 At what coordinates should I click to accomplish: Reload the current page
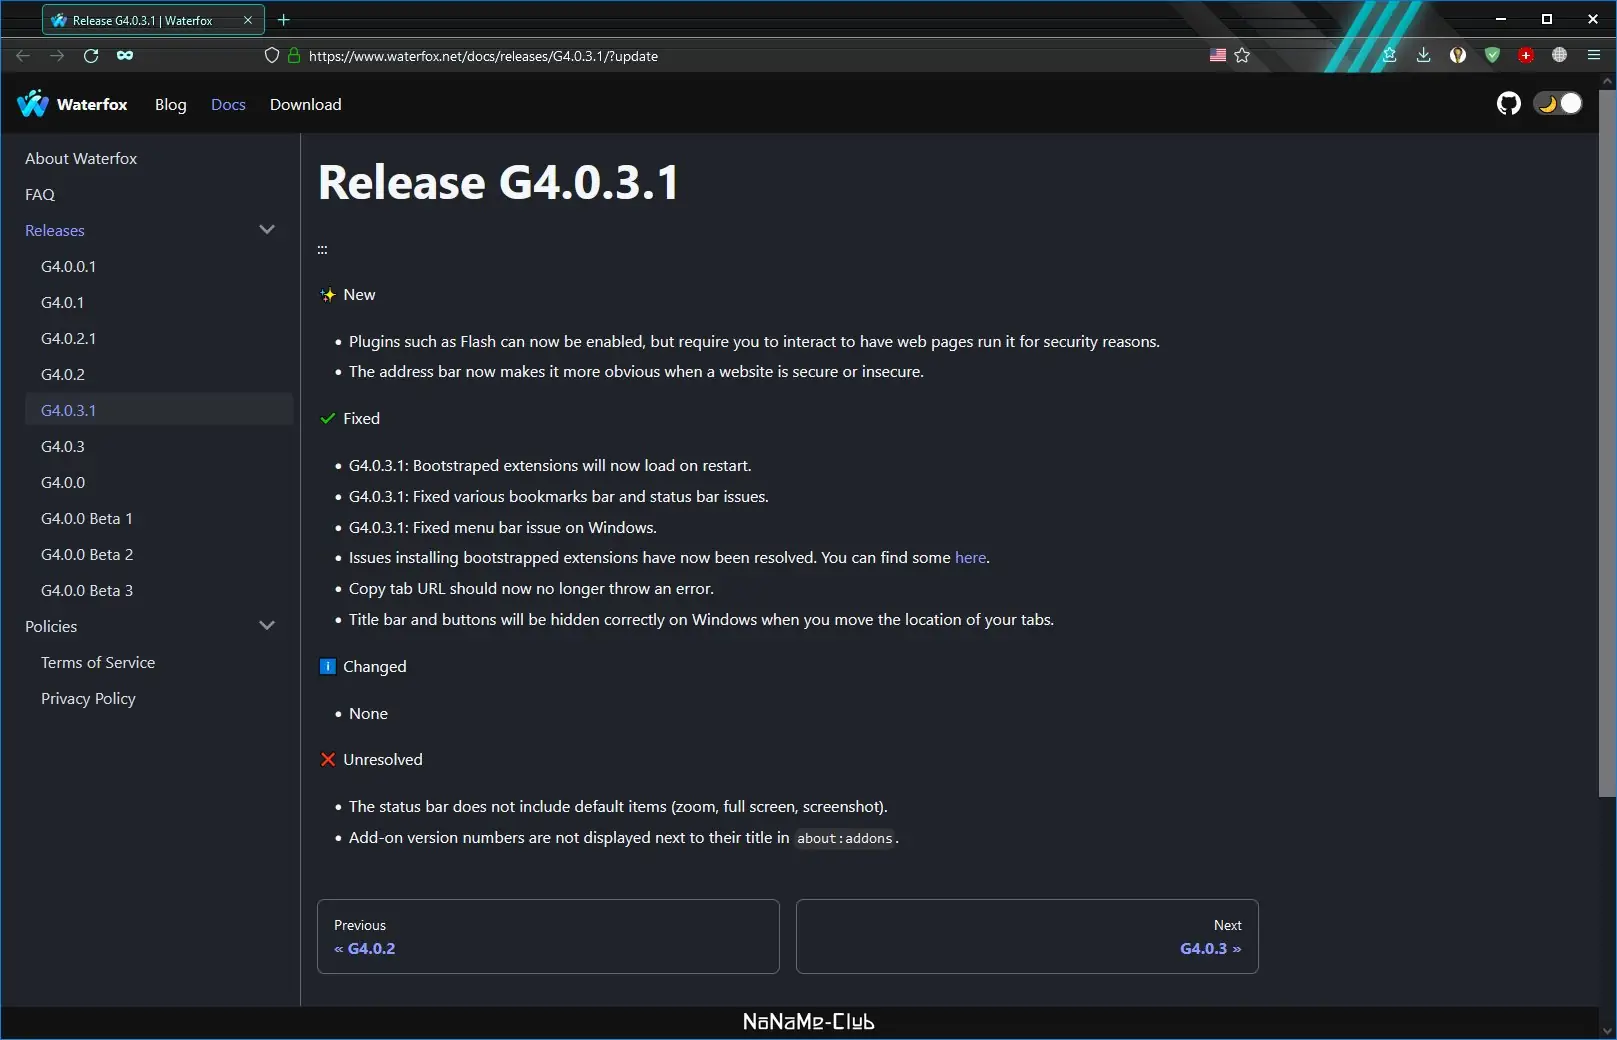coord(91,56)
